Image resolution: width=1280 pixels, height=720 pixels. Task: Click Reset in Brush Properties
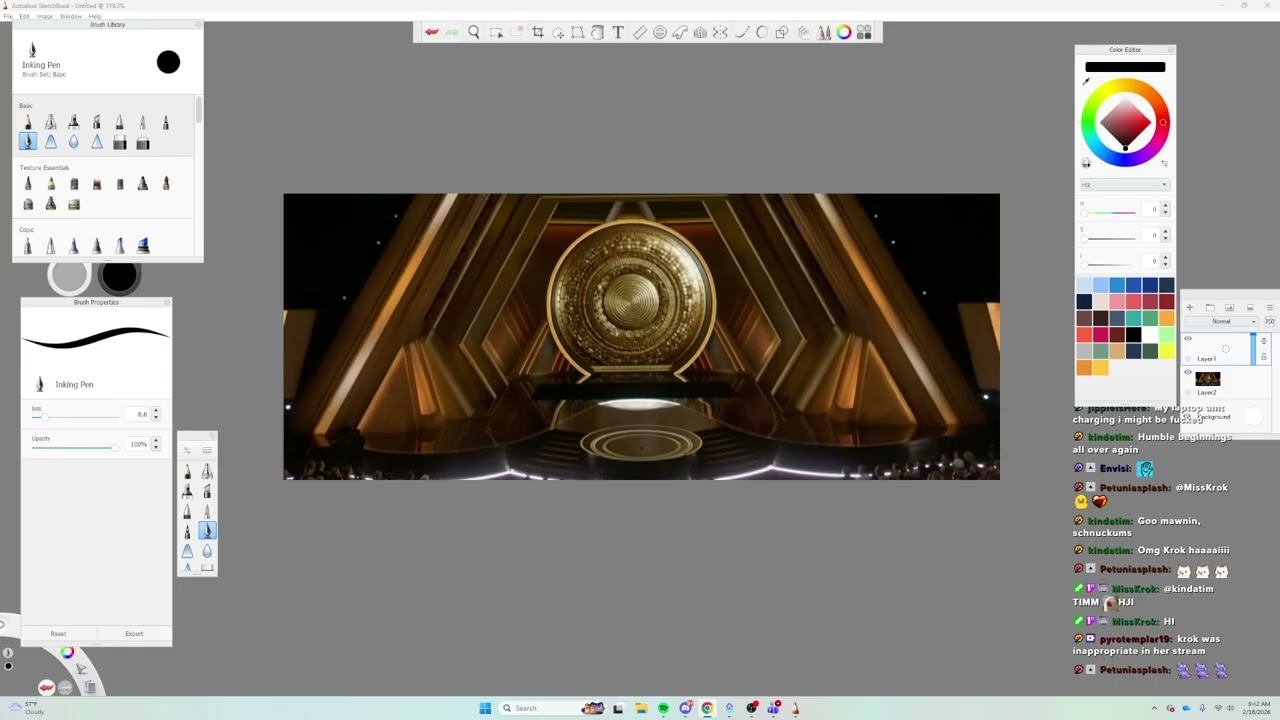[58, 634]
